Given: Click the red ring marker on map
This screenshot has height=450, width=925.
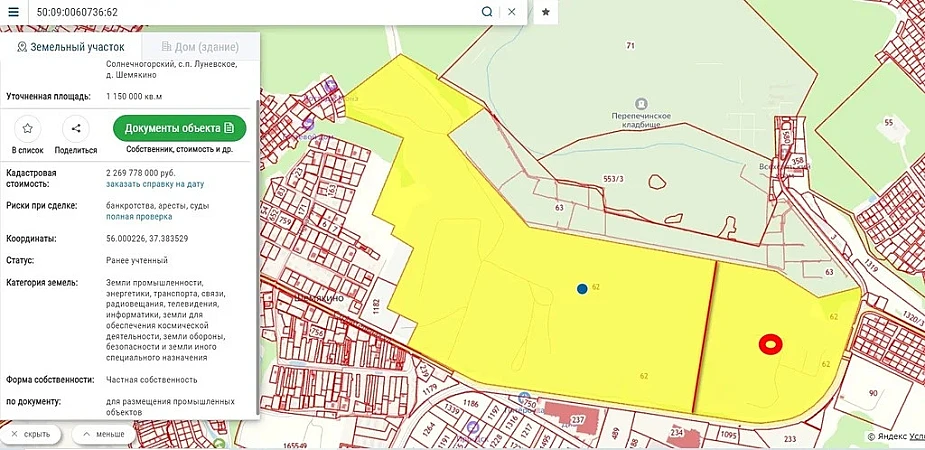Looking at the screenshot, I should [770, 344].
